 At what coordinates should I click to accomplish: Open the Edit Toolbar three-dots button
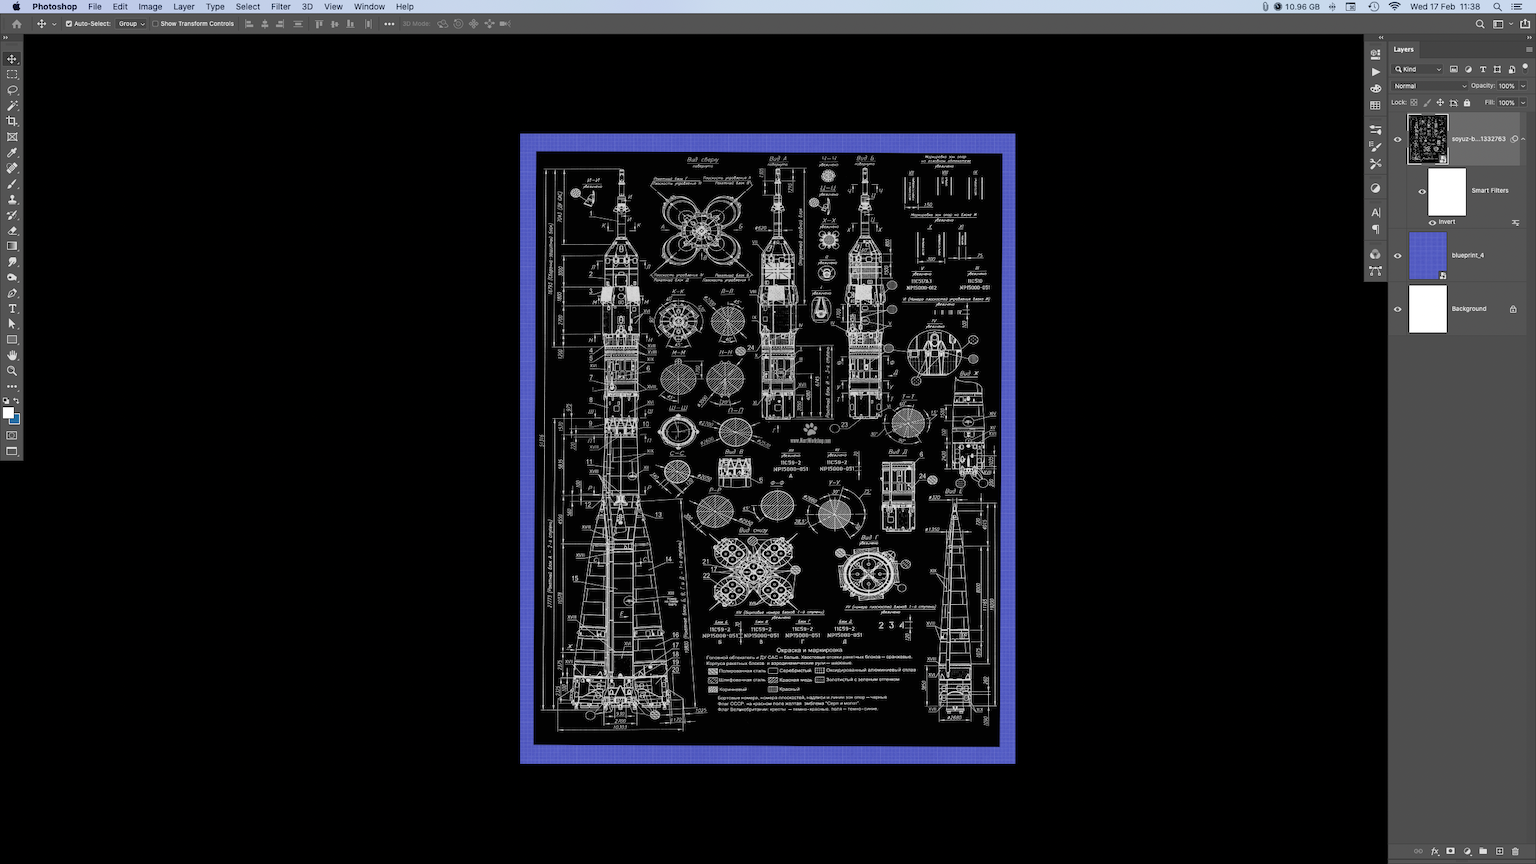coord(12,386)
